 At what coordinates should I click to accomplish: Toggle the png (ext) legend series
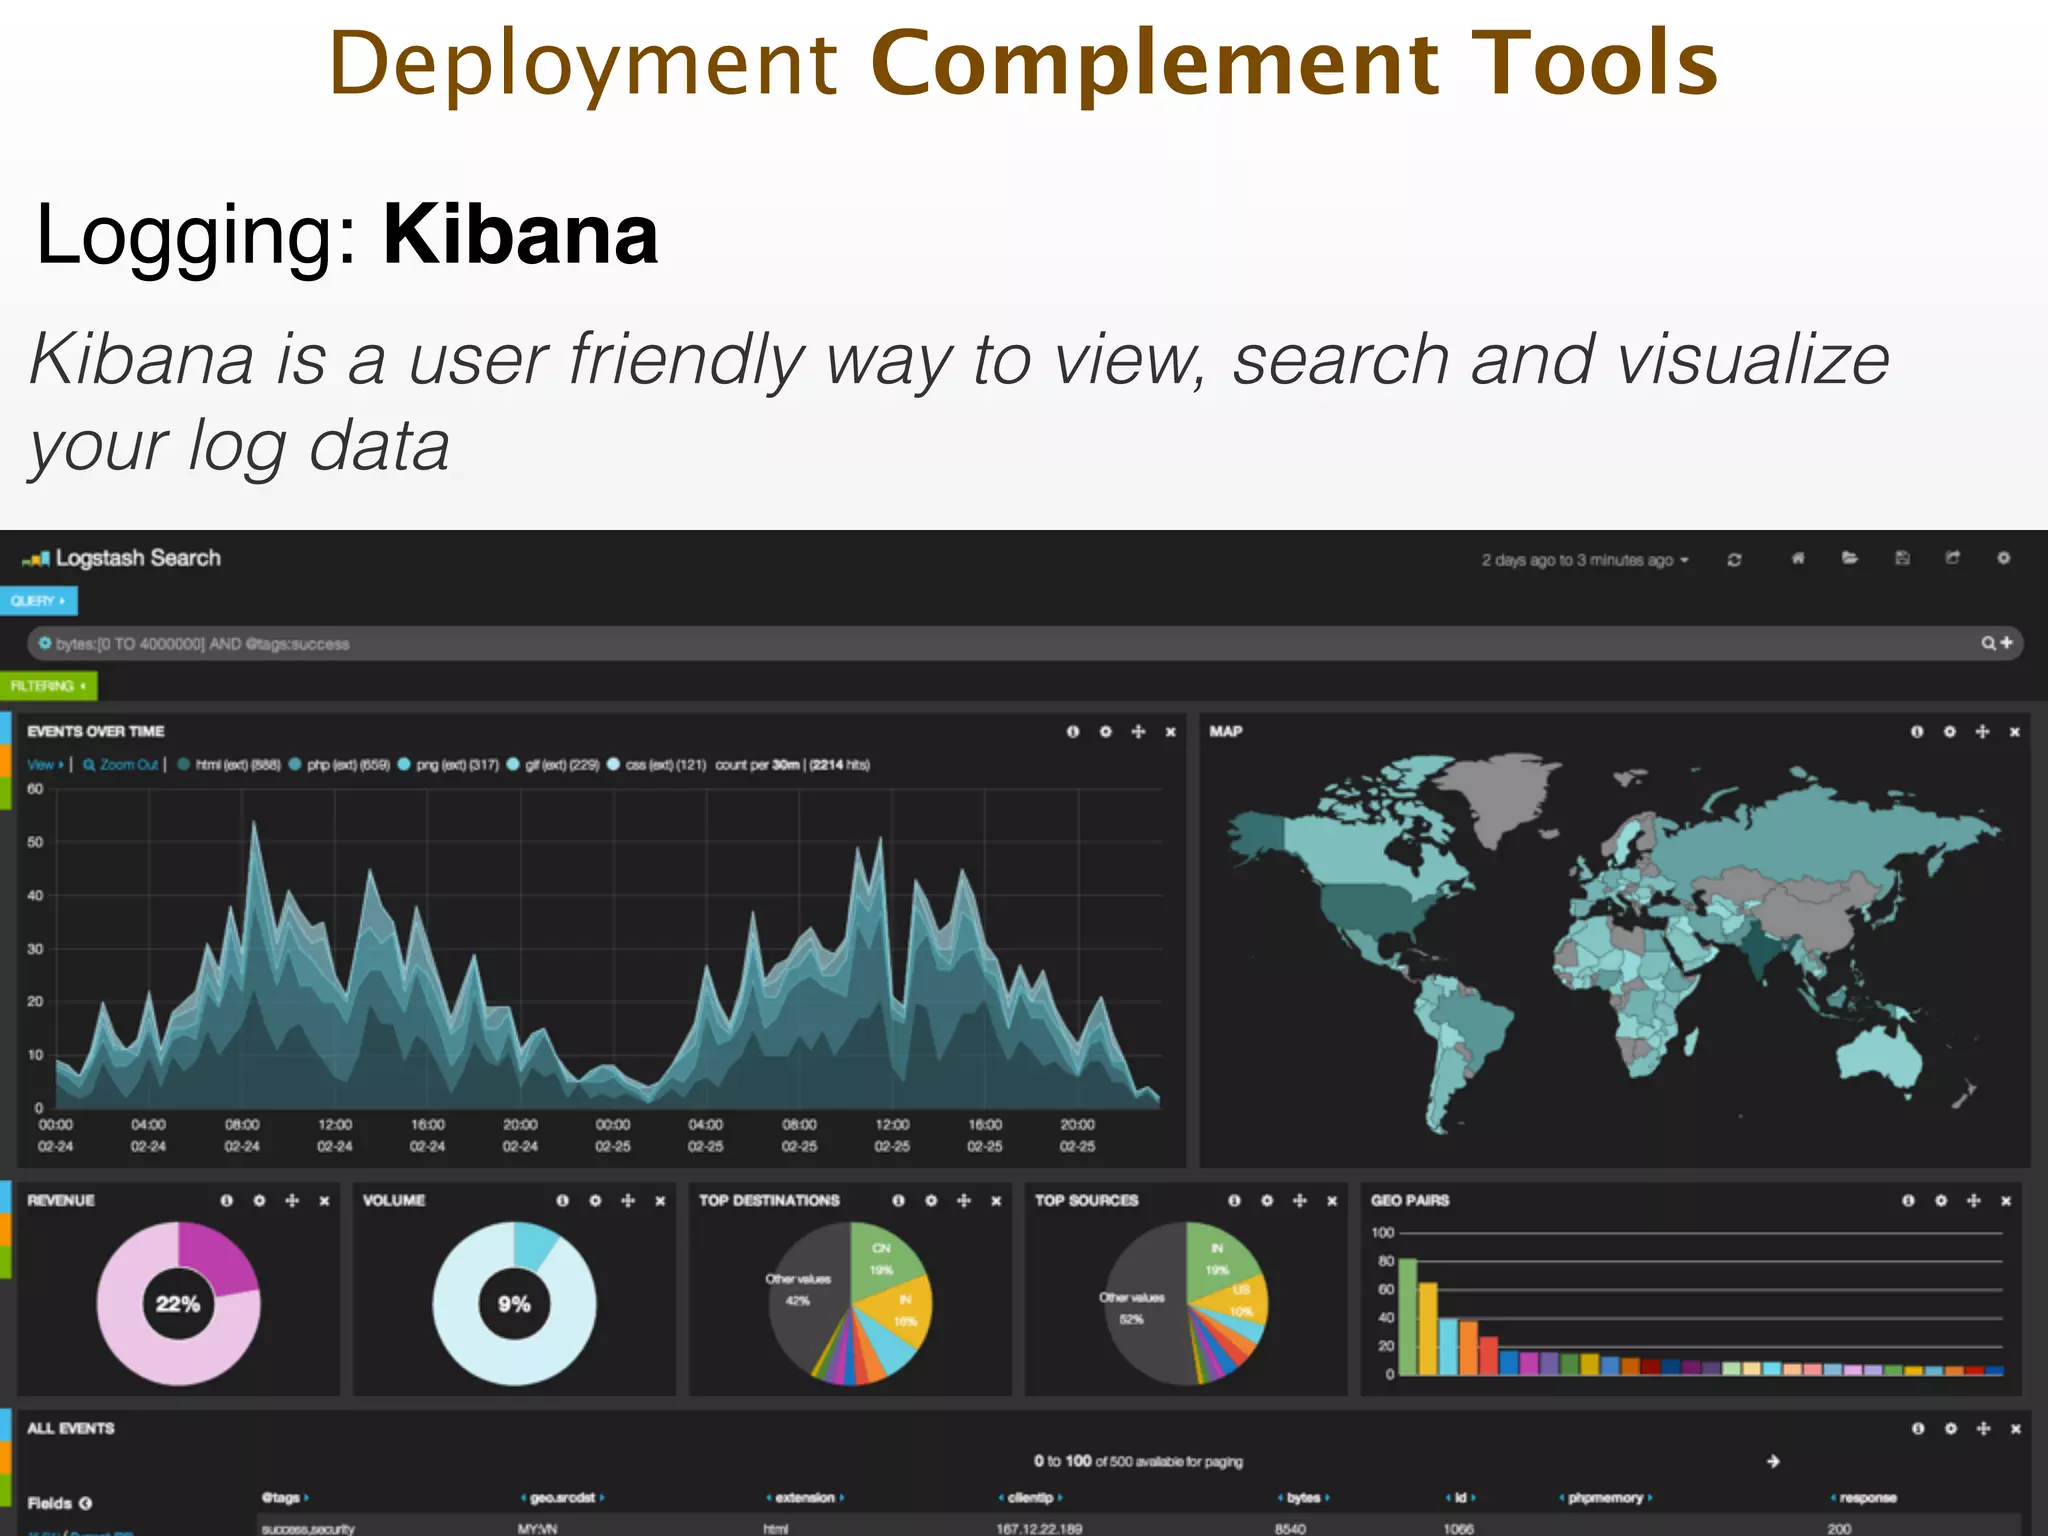tap(448, 765)
